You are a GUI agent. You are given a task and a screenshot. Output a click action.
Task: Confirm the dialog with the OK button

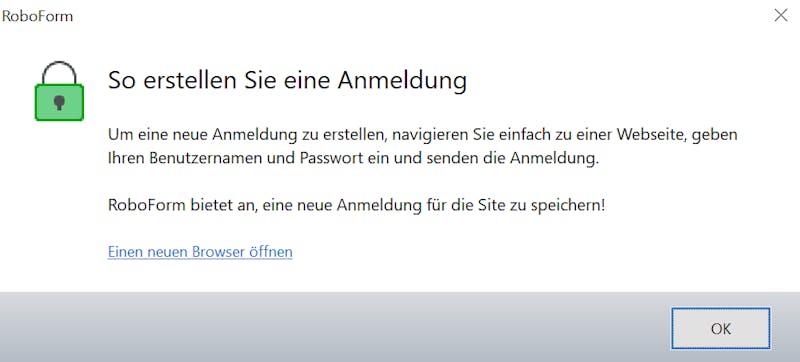(x=720, y=328)
